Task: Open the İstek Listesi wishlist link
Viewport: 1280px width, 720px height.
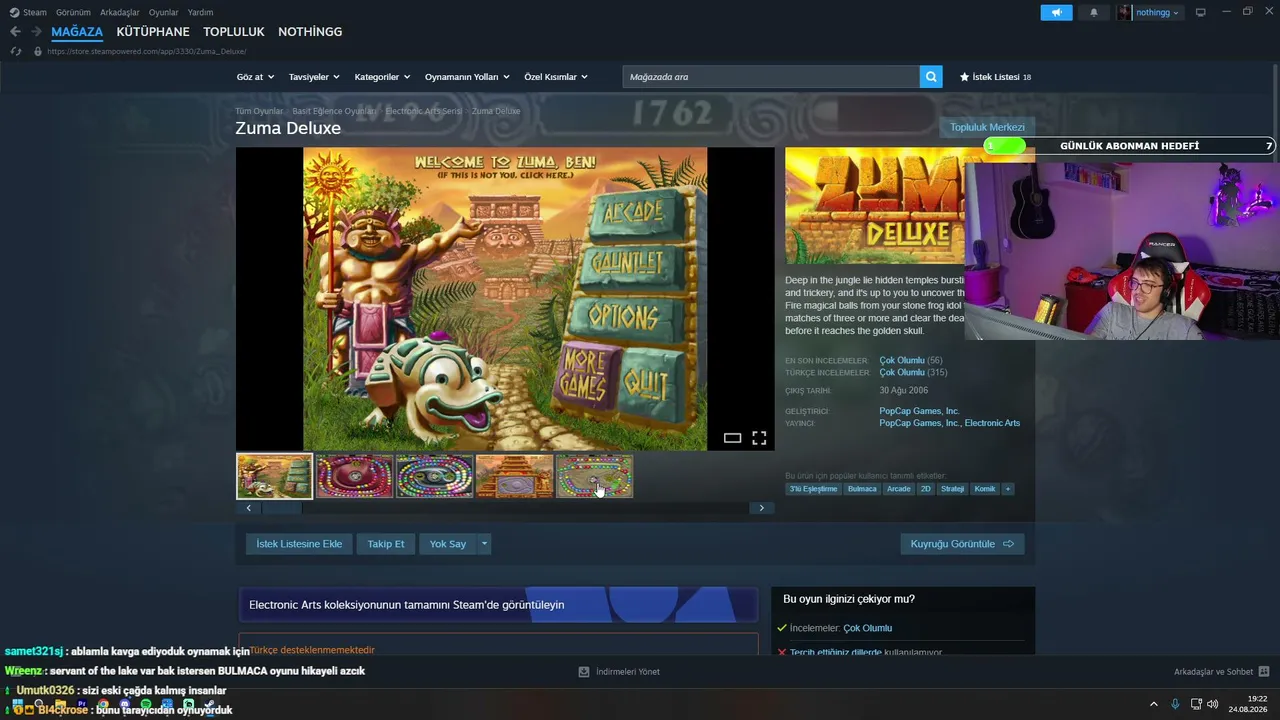Action: click(x=995, y=77)
